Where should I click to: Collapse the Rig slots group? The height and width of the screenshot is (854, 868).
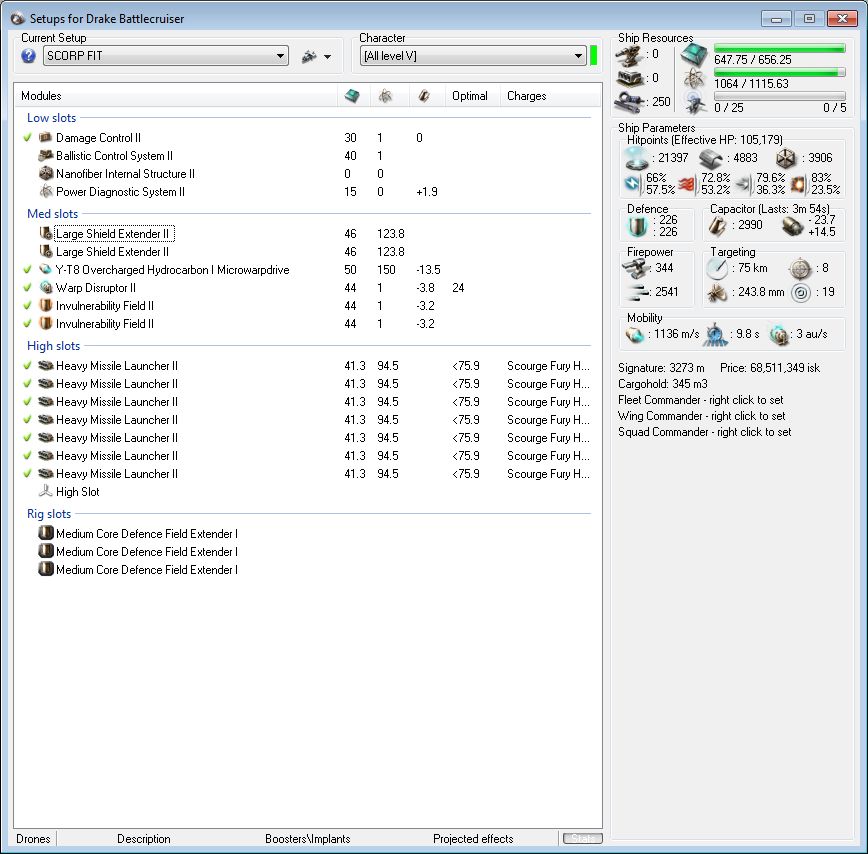click(49, 514)
